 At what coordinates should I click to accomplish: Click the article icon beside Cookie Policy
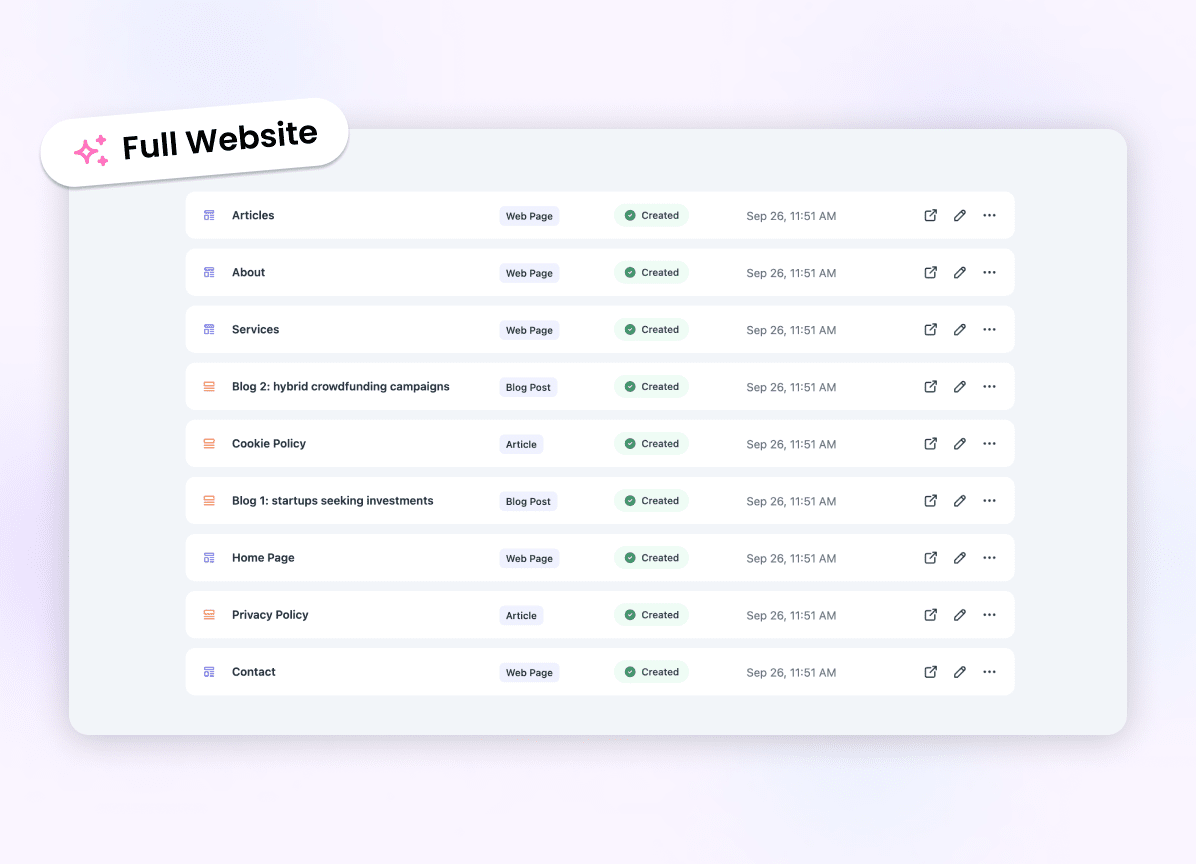pos(209,444)
